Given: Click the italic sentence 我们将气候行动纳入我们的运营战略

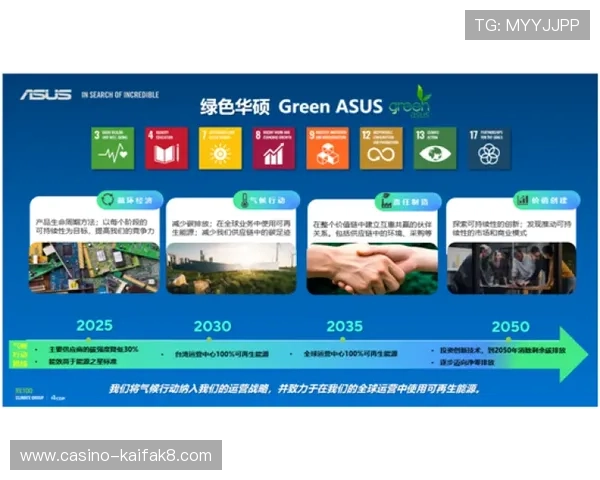Looking at the screenshot, I should point(294,389).
